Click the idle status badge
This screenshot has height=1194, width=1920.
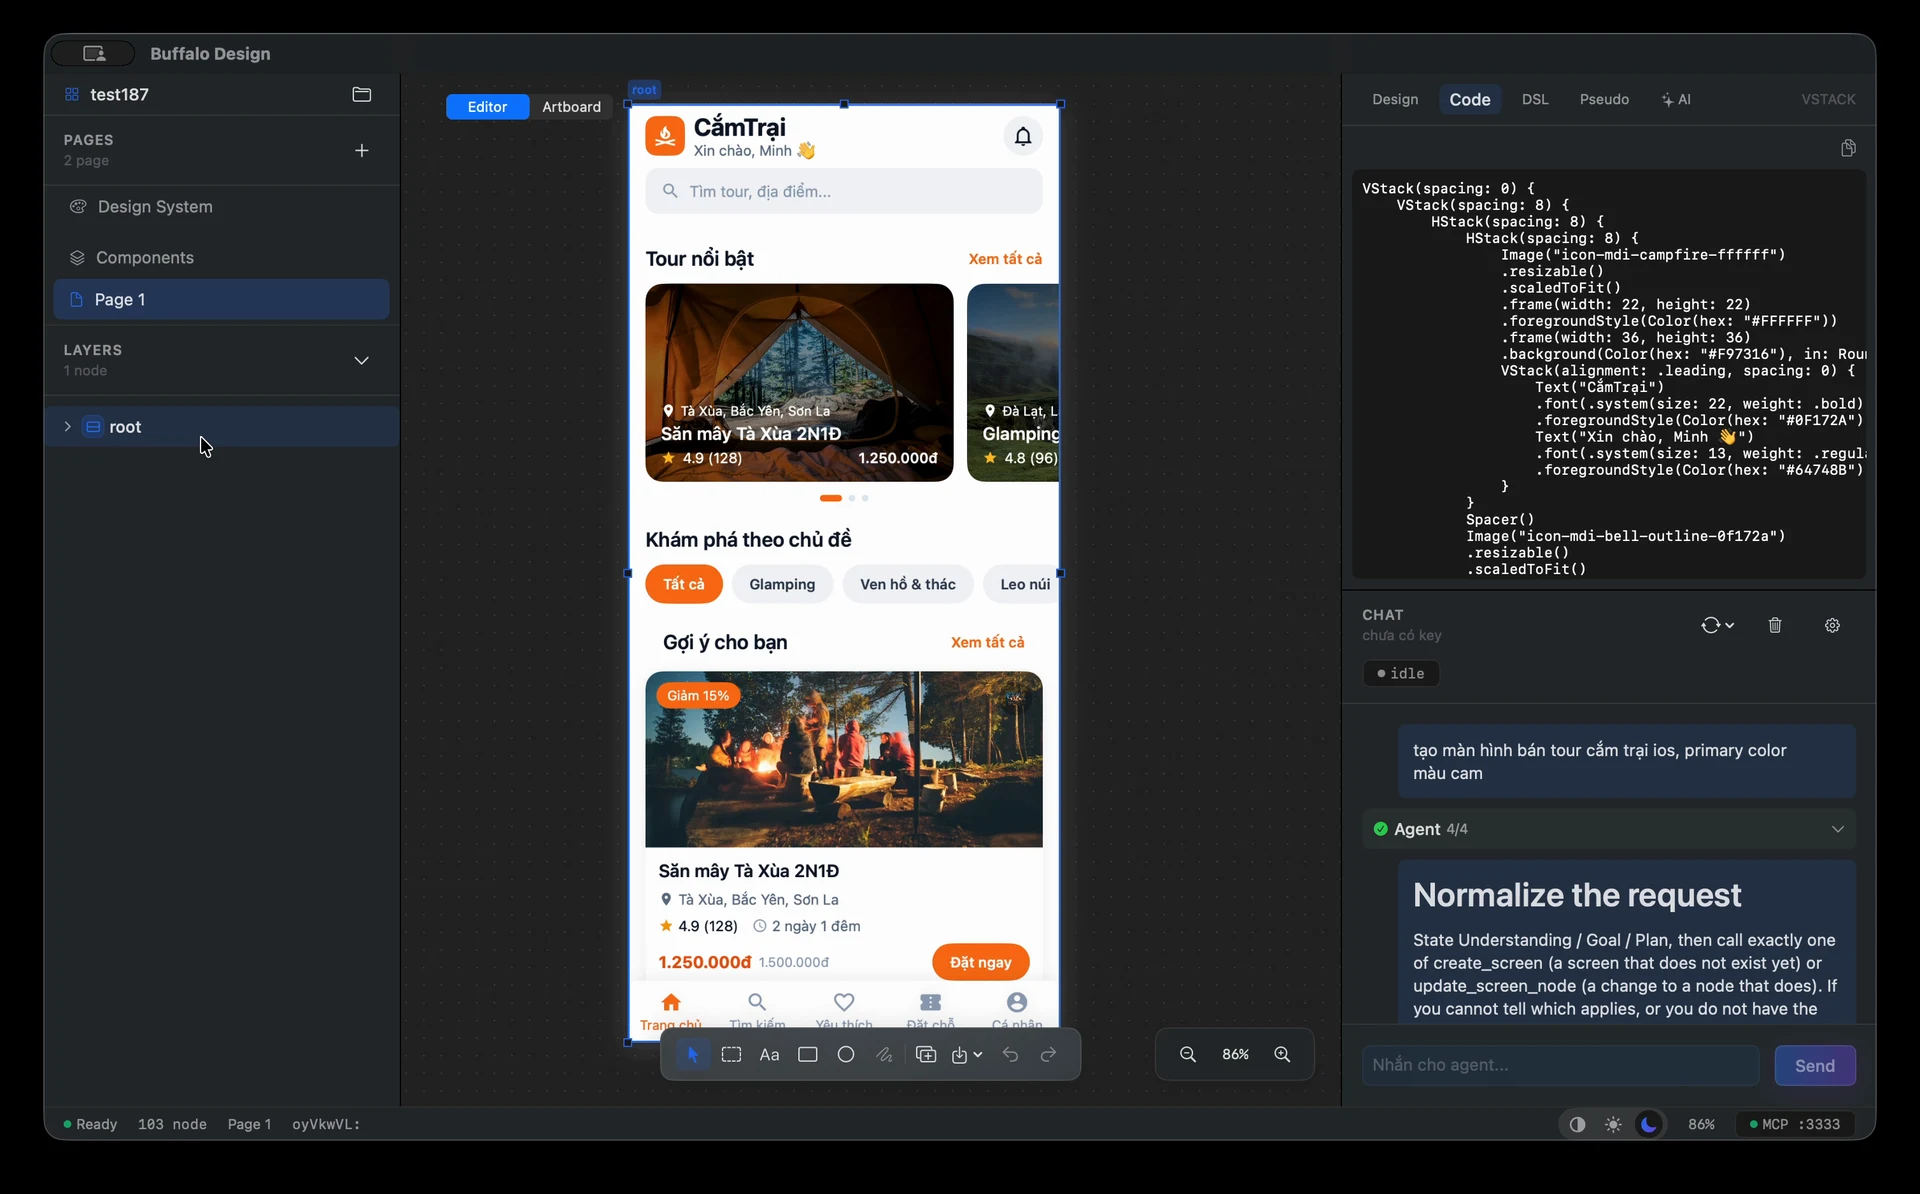pyautogui.click(x=1400, y=673)
